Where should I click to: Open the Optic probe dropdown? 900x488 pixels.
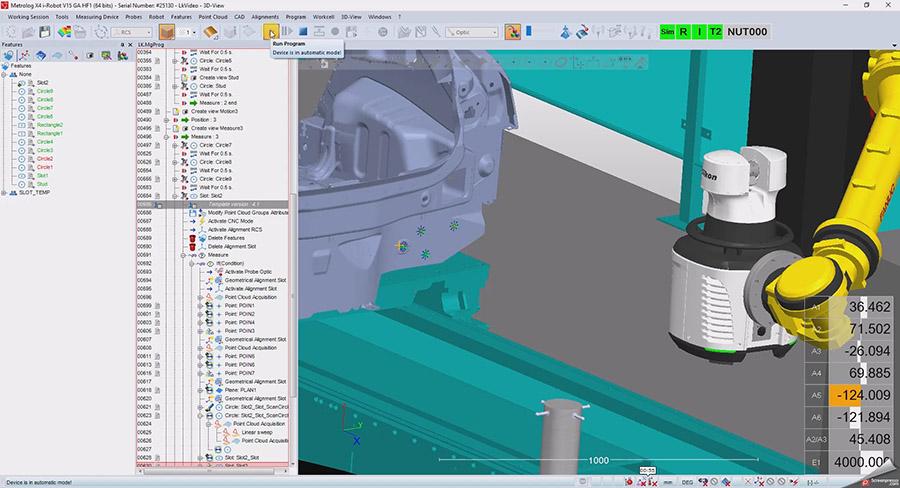click(x=471, y=32)
